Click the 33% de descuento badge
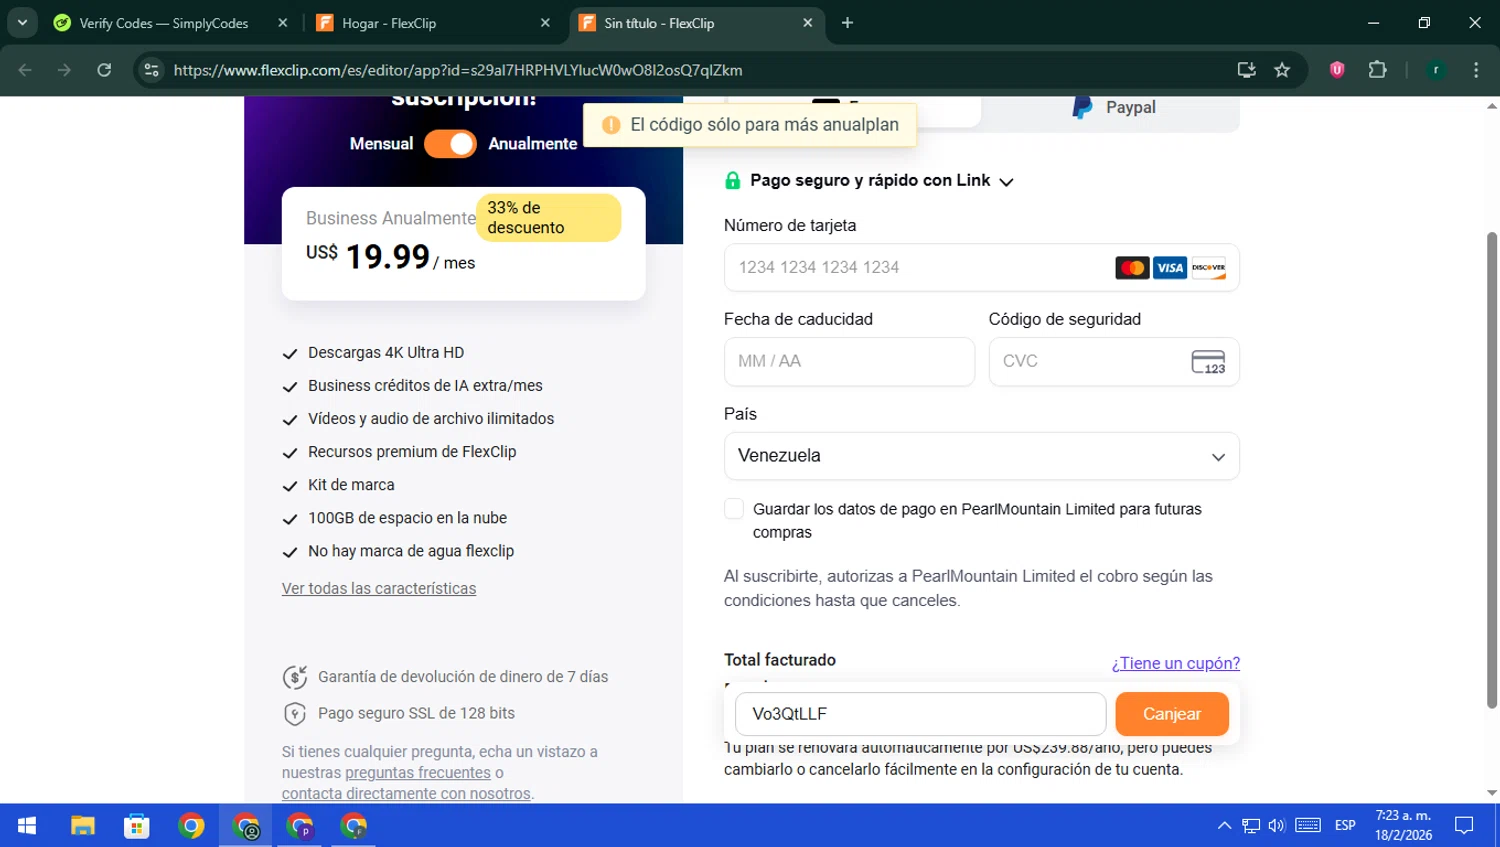1500x847 pixels. pyautogui.click(x=548, y=218)
